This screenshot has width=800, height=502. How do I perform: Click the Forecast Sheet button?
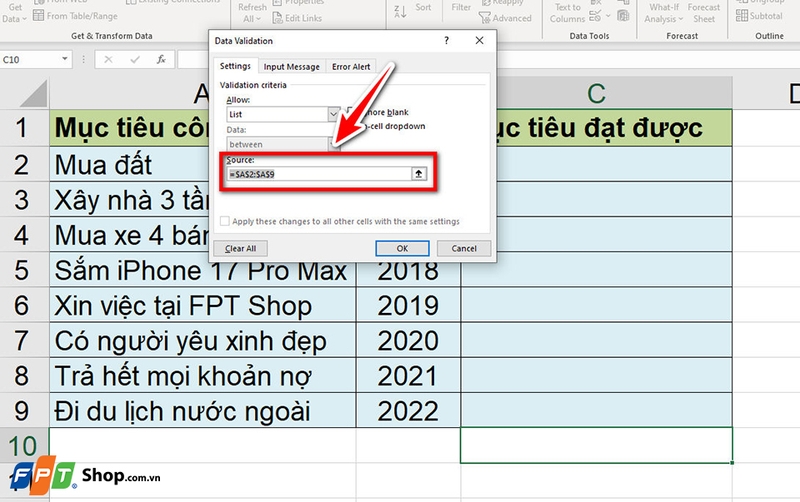[704, 13]
